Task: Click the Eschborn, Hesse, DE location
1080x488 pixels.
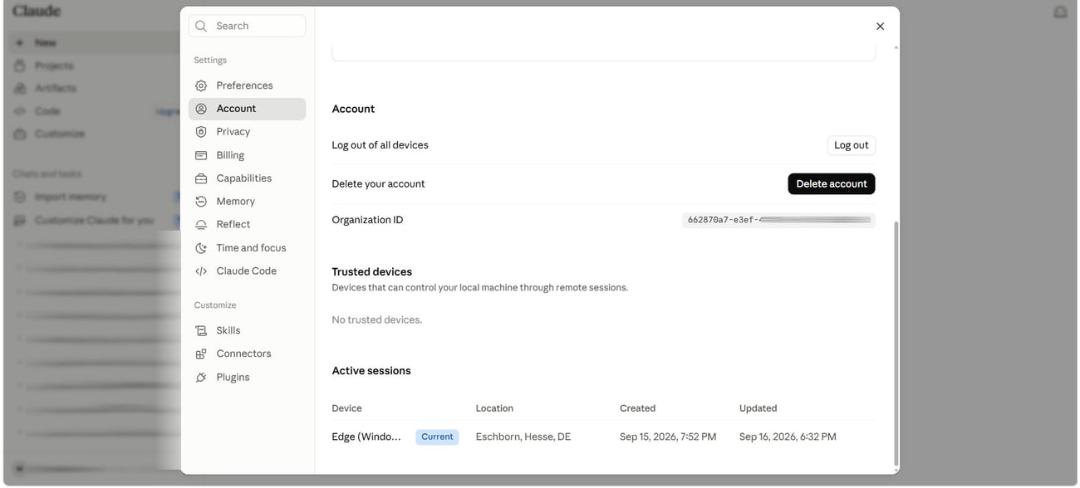Action: 523,437
